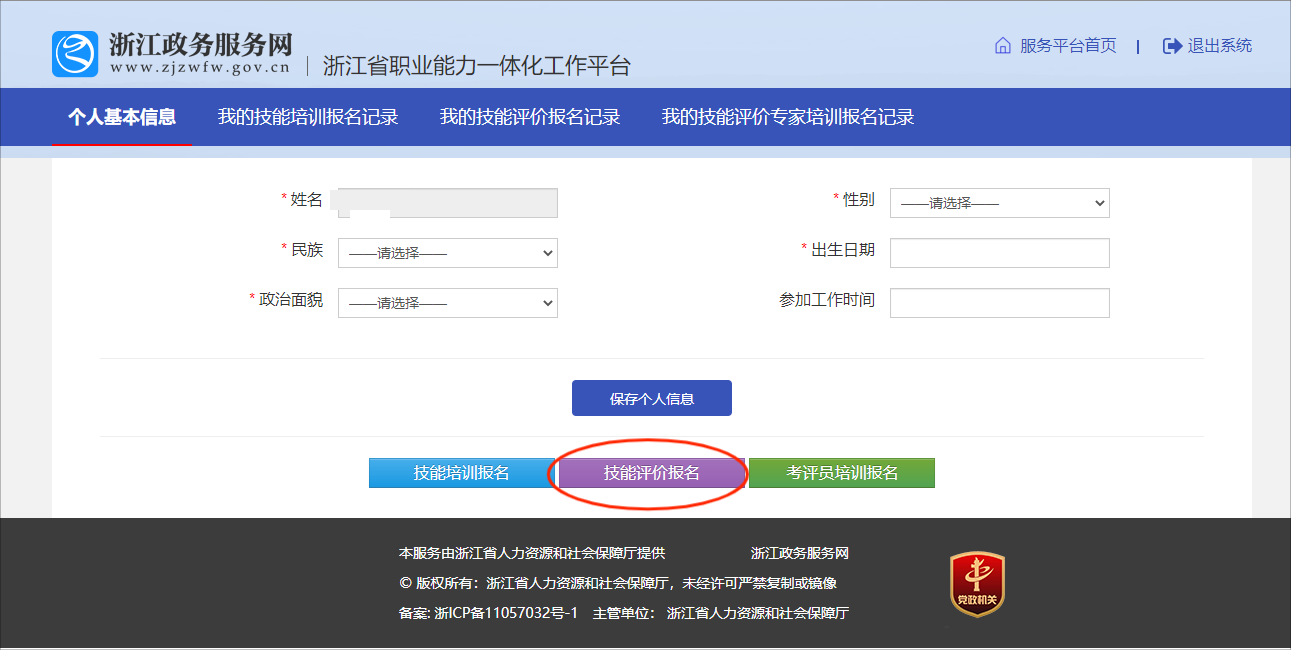Image resolution: width=1291 pixels, height=650 pixels.
Task: Open 我的技能评价报名记录 tab
Action: point(530,117)
